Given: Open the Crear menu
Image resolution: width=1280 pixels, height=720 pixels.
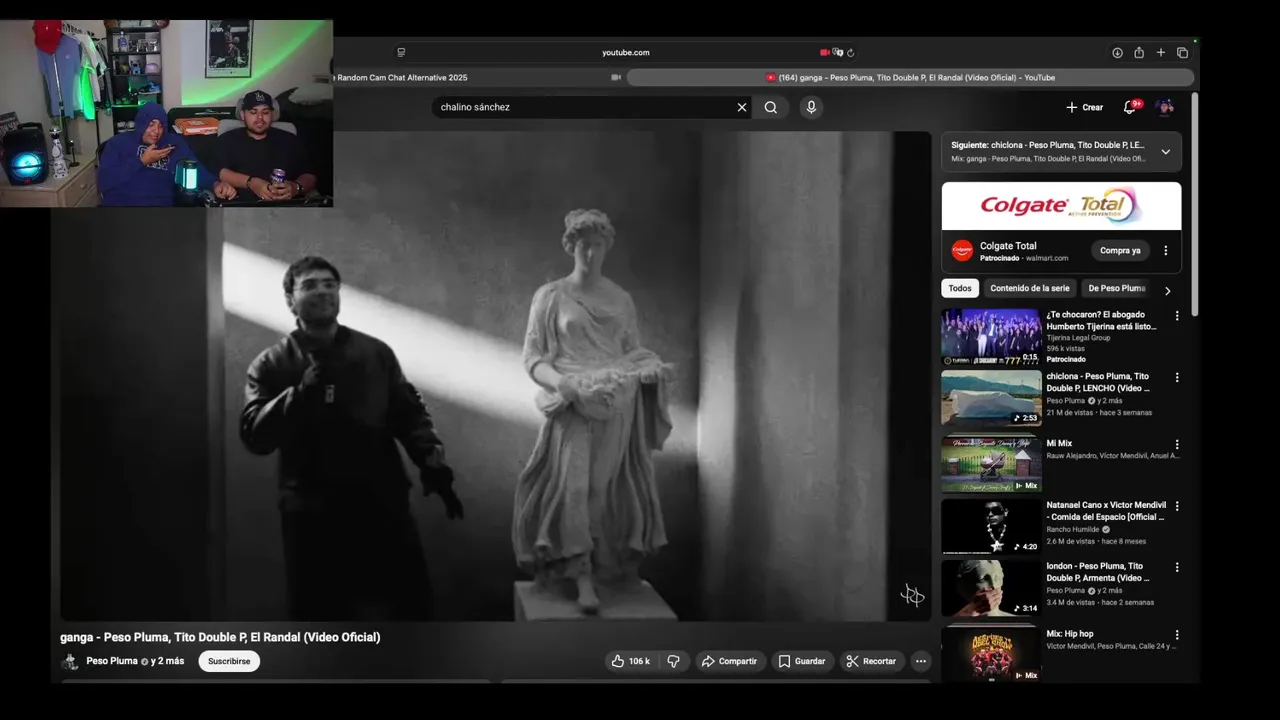Looking at the screenshot, I should (x=1084, y=107).
